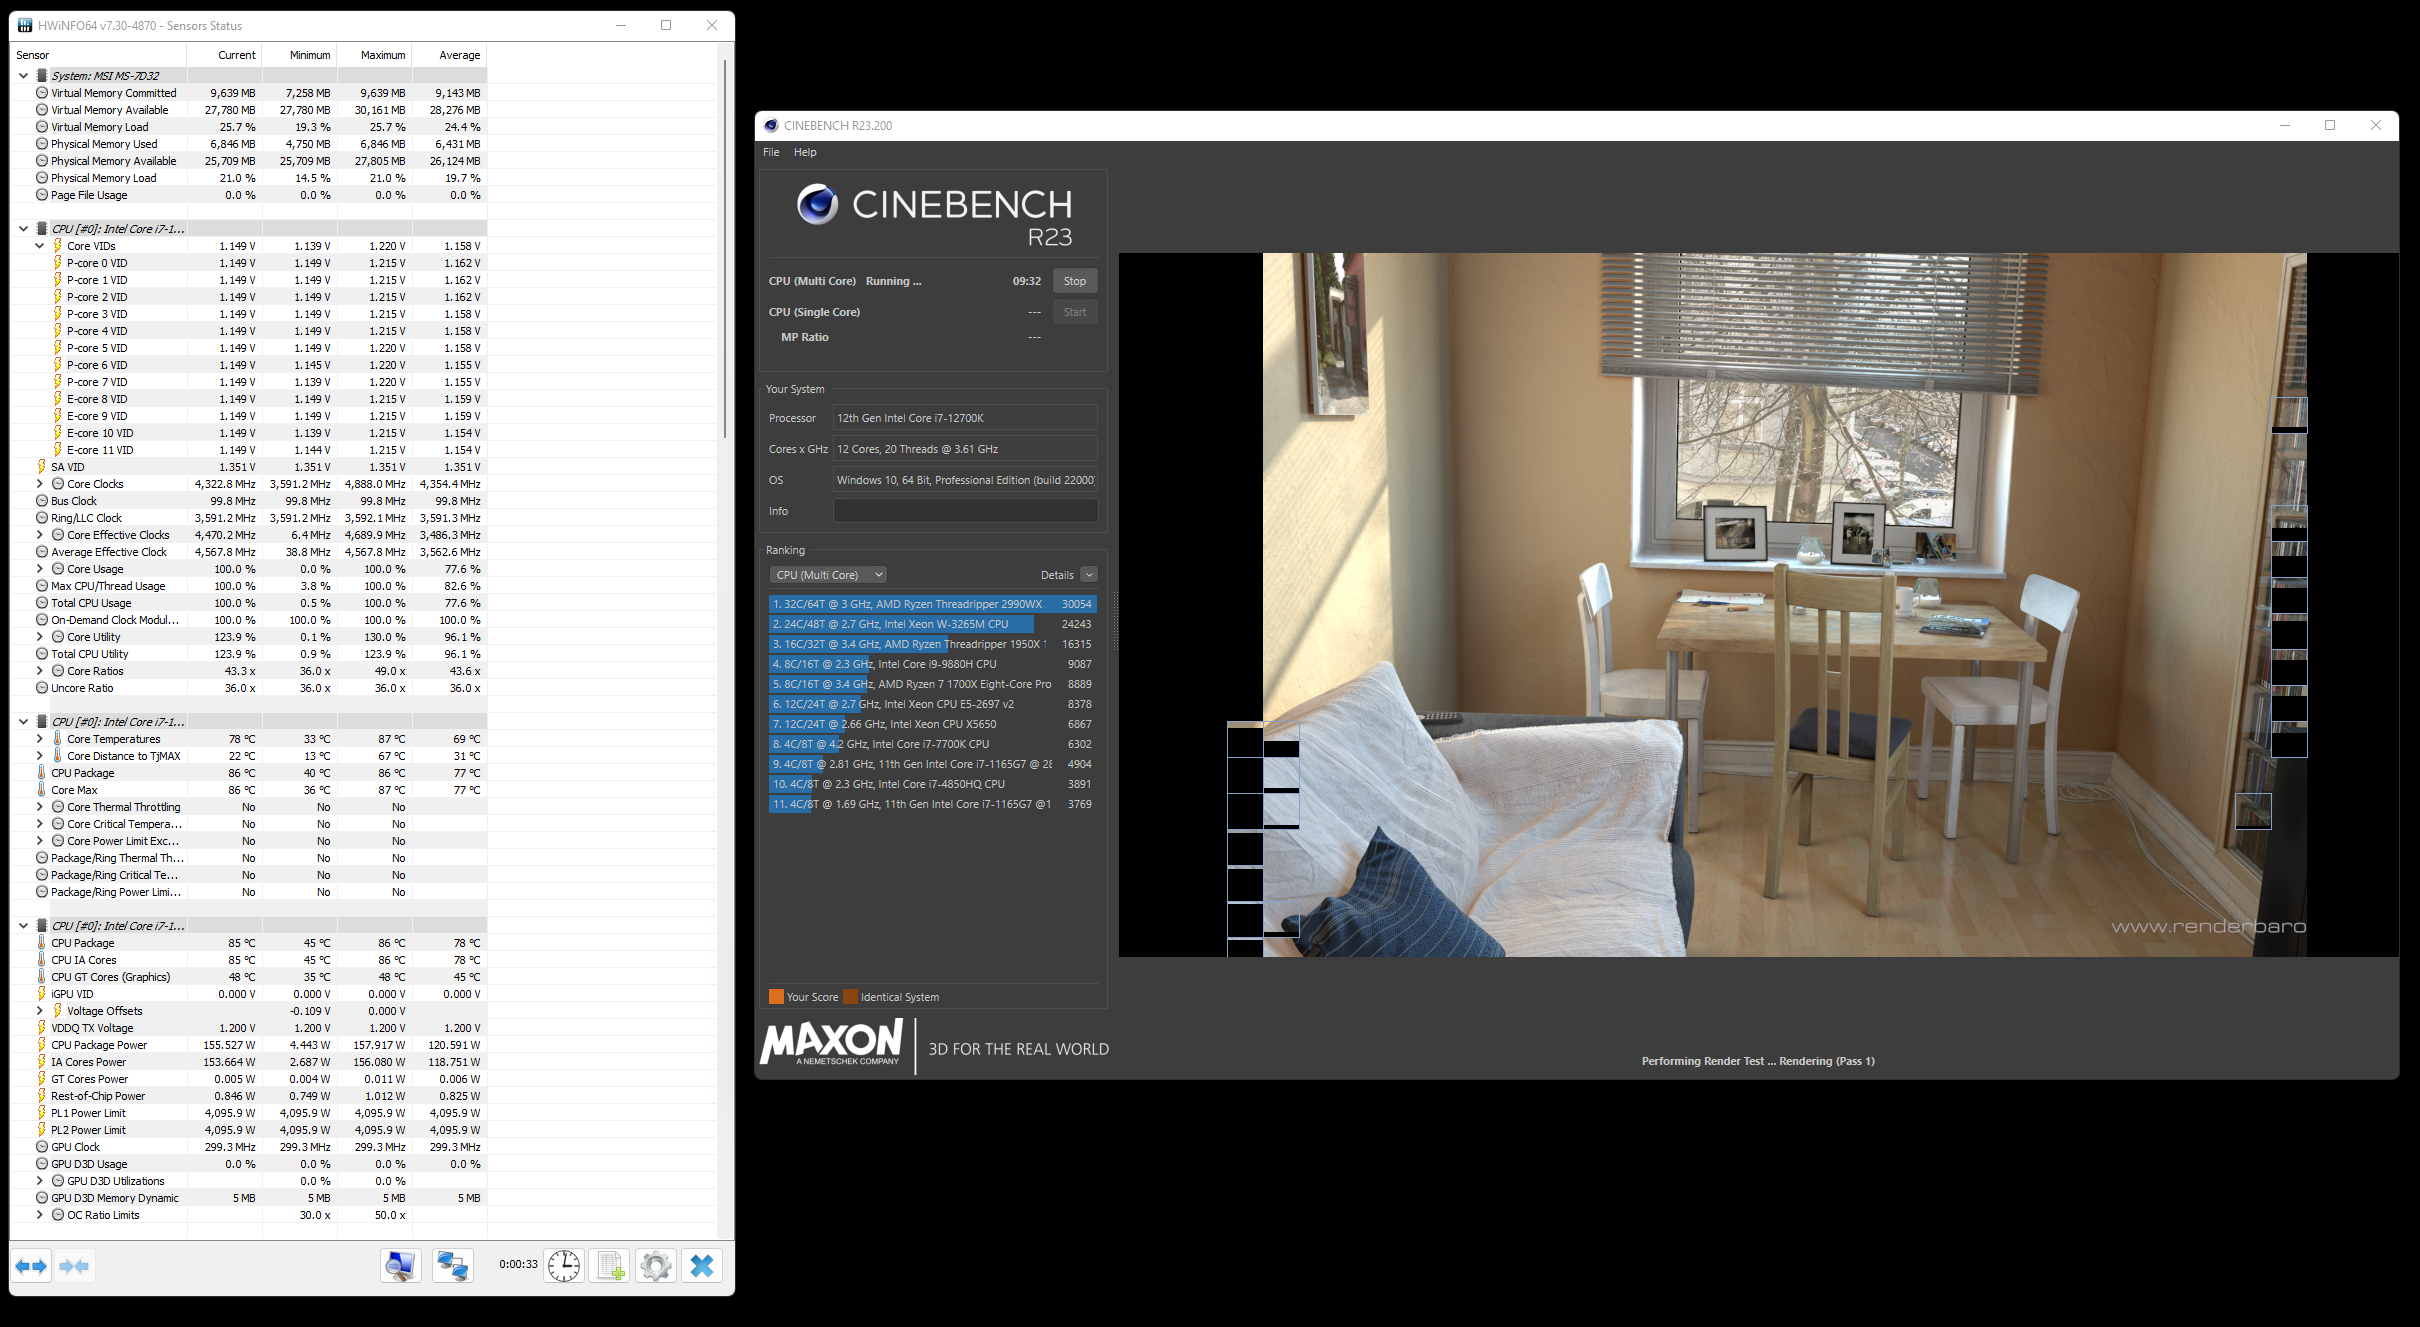Click the network remote monitoring icon
Viewport: 2420px width, 1327px height.
pos(452,1266)
